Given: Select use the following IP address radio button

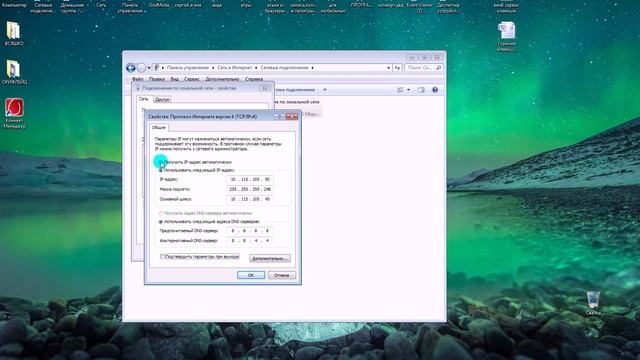Looking at the screenshot, I should [160, 170].
